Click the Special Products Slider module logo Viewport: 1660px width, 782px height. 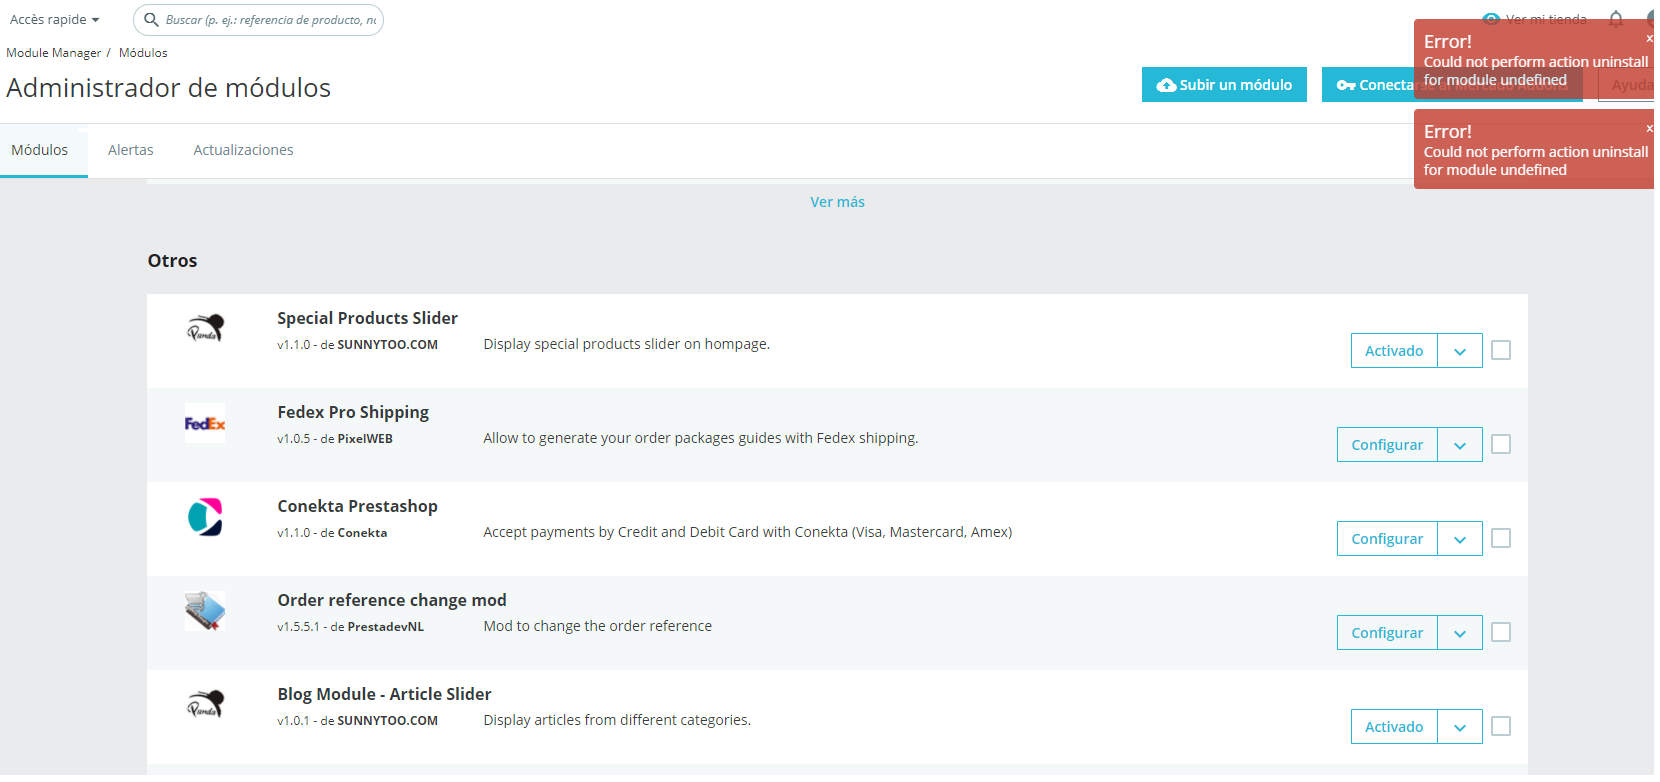tap(205, 329)
